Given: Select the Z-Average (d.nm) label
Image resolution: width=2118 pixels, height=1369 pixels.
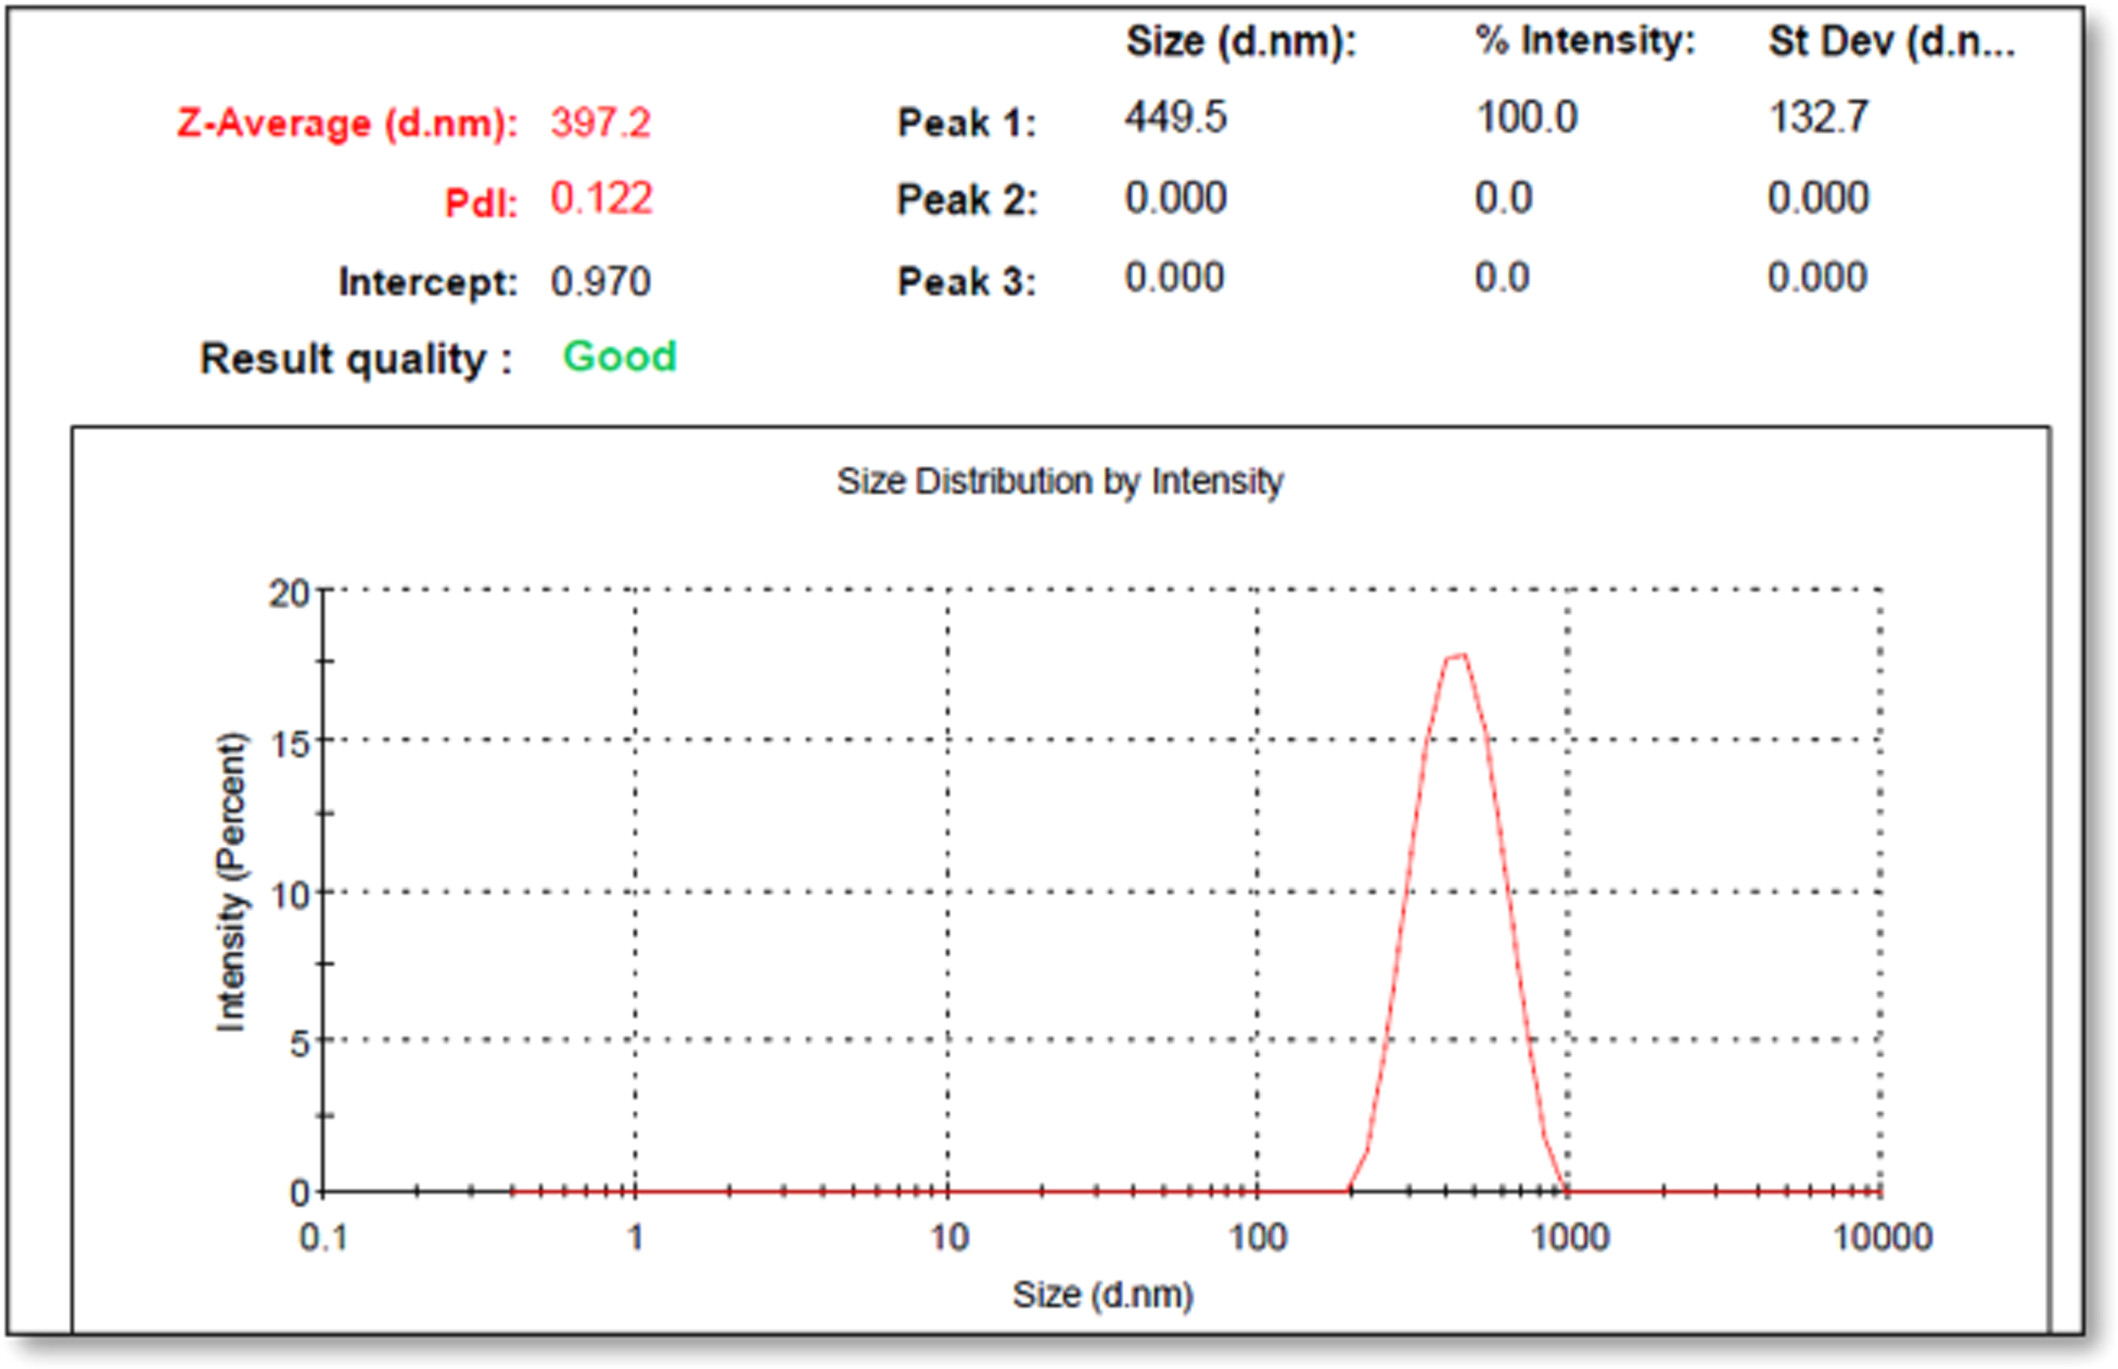Looking at the screenshot, I should [347, 124].
